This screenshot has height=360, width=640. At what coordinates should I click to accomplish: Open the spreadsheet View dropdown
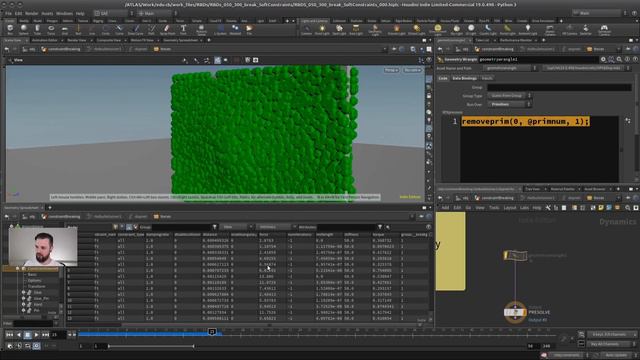pyautogui.click(x=236, y=227)
